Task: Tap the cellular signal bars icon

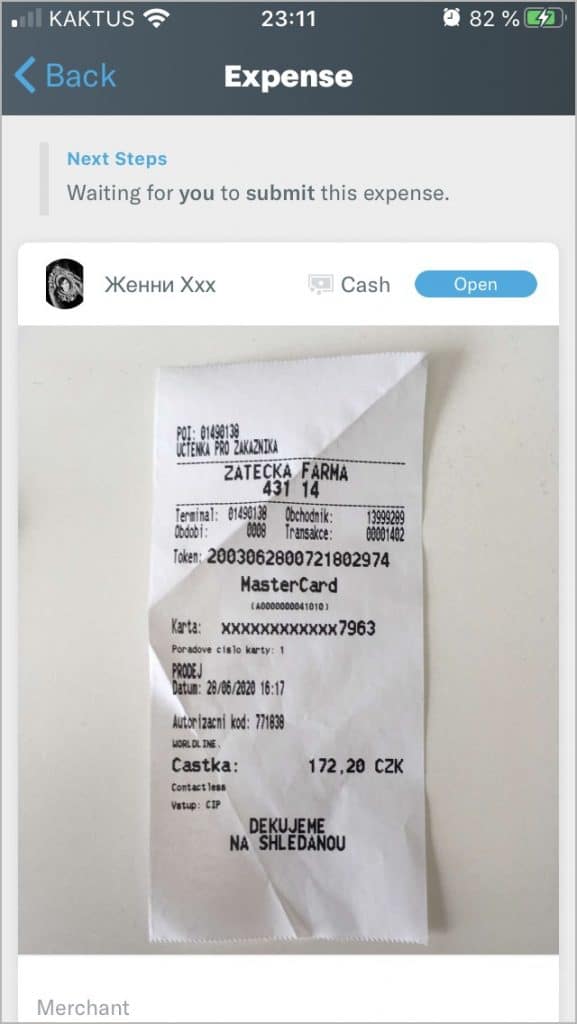Action: (x=27, y=18)
